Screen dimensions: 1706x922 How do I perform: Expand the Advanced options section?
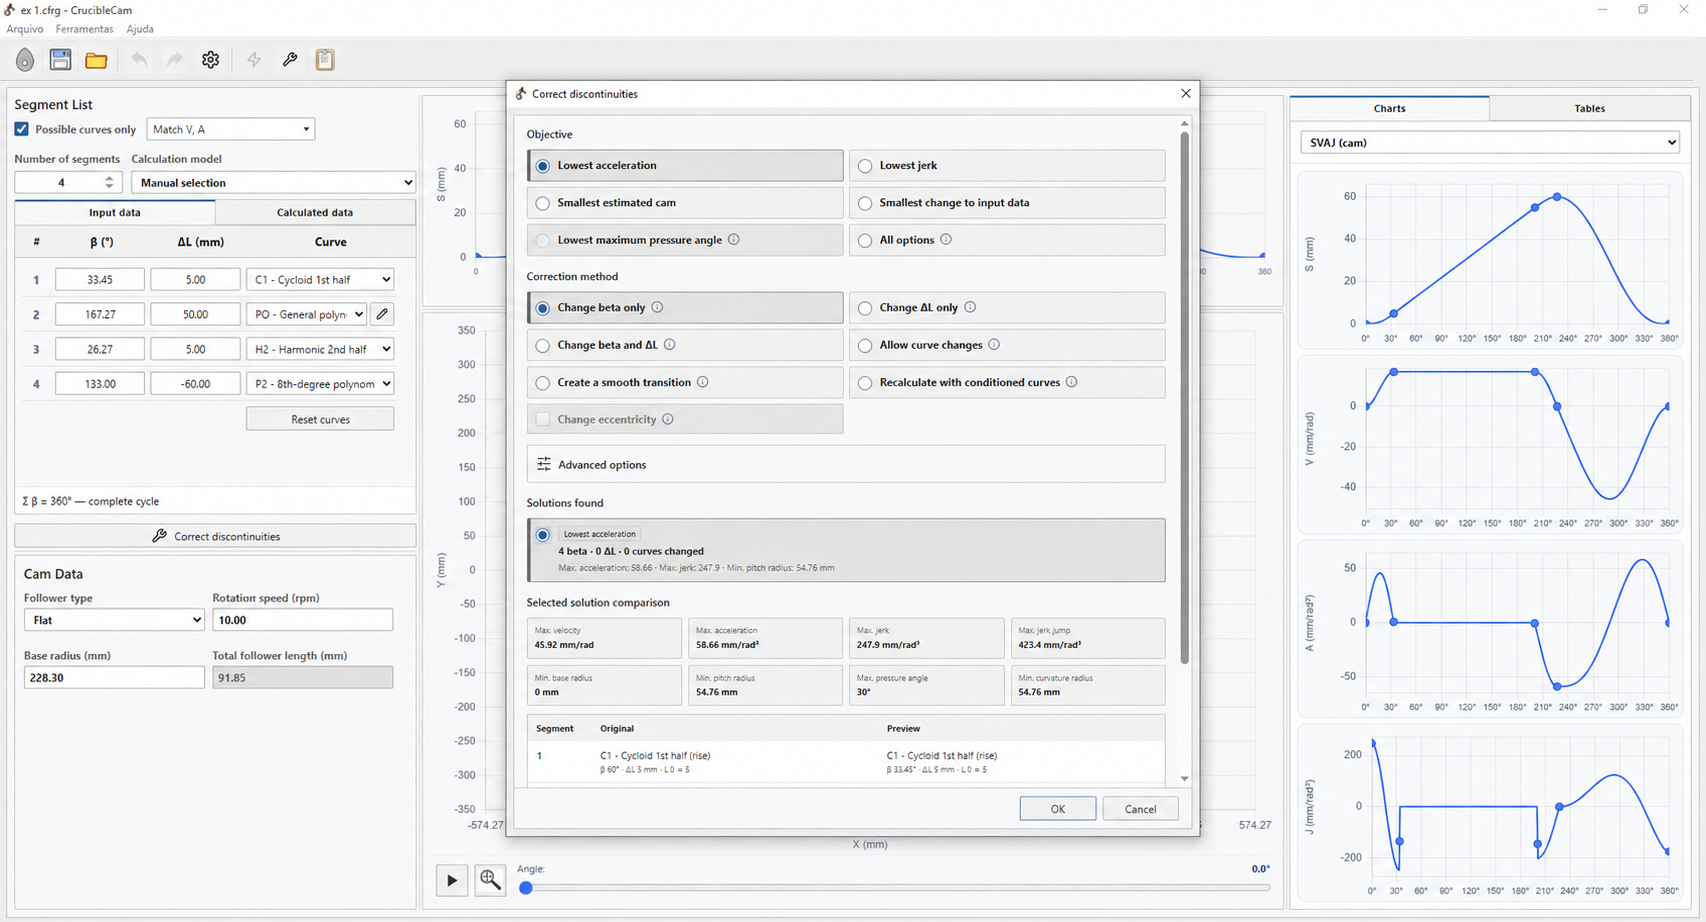pyautogui.click(x=846, y=464)
